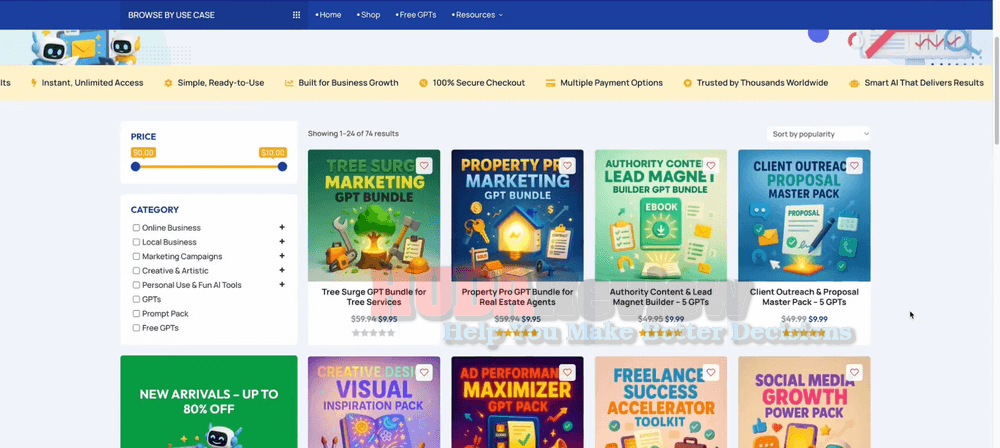
Task: Click the robot icon beside Smart AI That Delivers
Action: coord(855,83)
